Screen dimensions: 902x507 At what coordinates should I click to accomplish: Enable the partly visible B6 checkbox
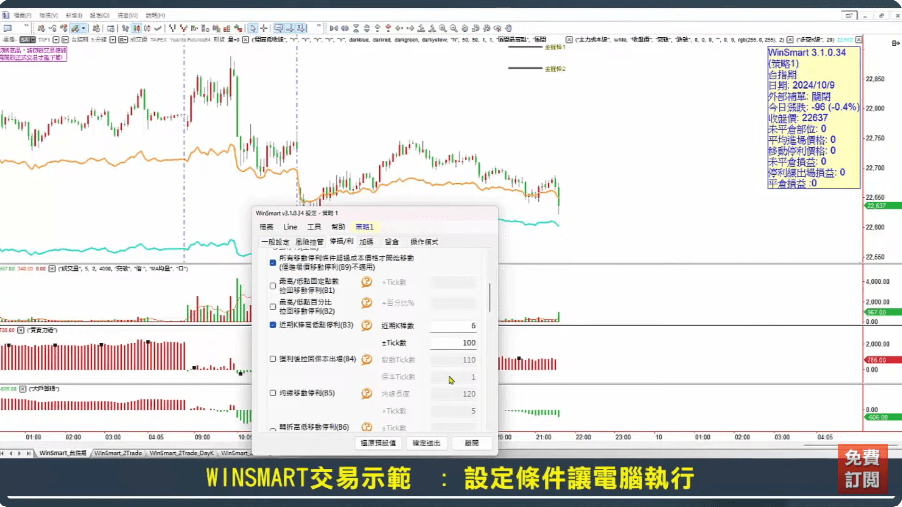pyautogui.click(x=273, y=429)
